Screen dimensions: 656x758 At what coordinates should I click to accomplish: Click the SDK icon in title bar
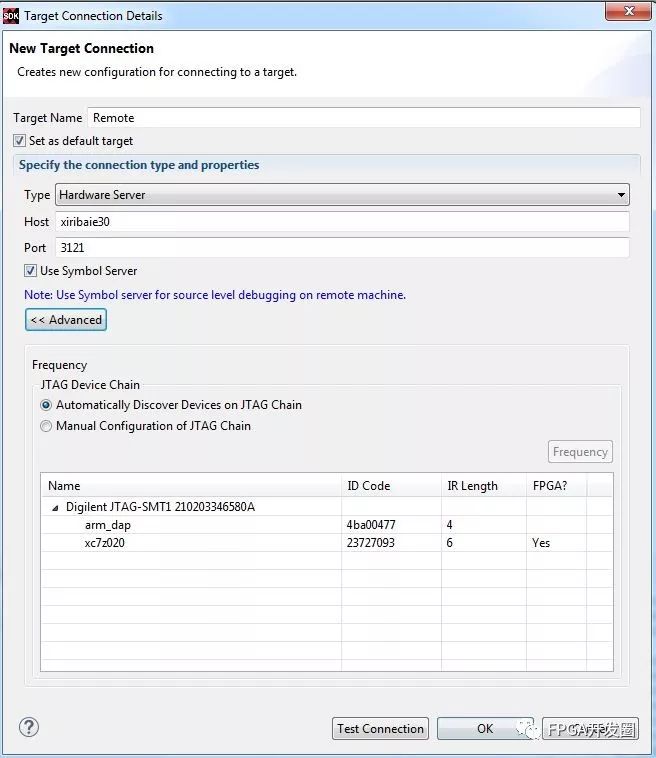coord(12,15)
